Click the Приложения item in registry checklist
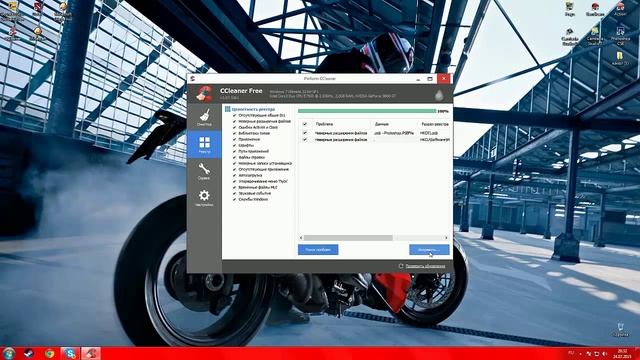 (249, 139)
